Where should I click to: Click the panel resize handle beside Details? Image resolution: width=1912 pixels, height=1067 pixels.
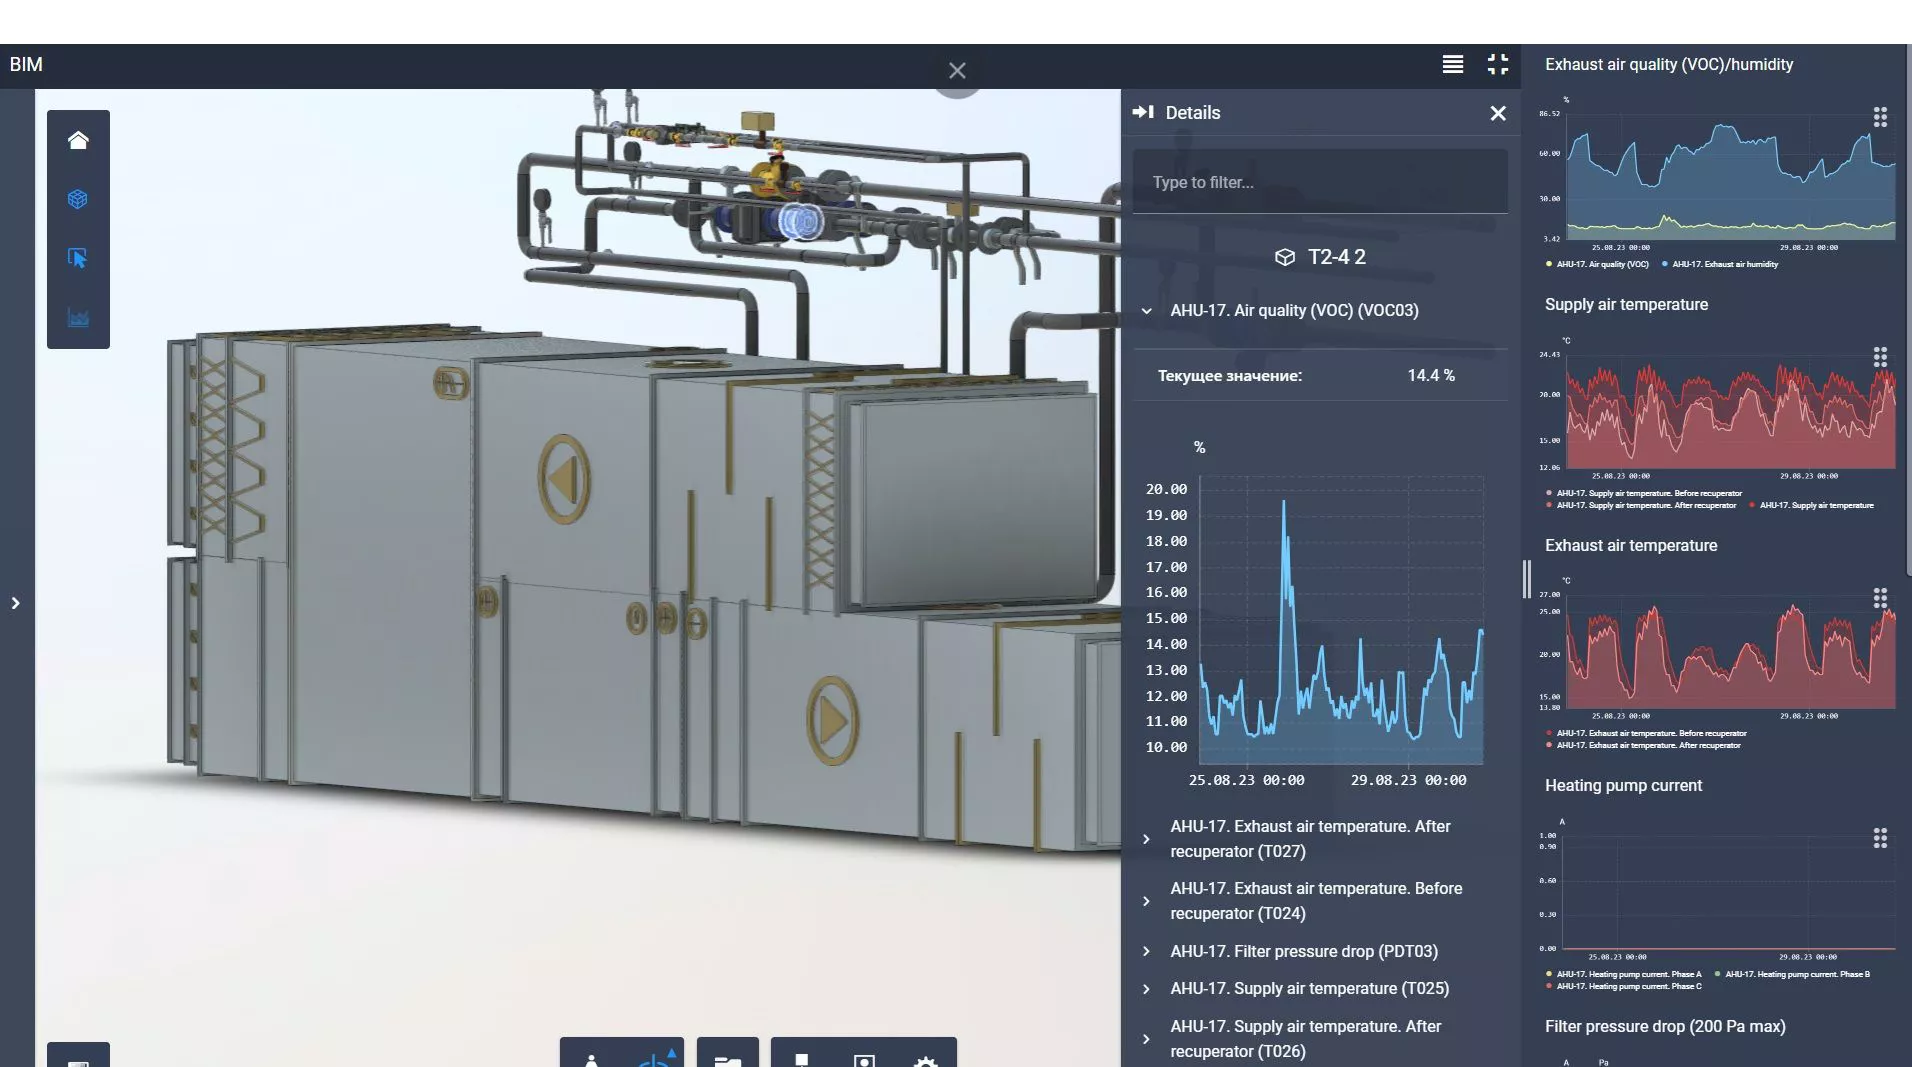pyautogui.click(x=1527, y=579)
